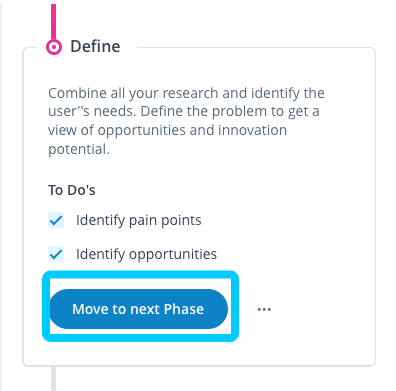Viewport: 396px width, 391px height.
Task: Uncheck the Identify opportunities checkbox
Action: (x=56, y=254)
